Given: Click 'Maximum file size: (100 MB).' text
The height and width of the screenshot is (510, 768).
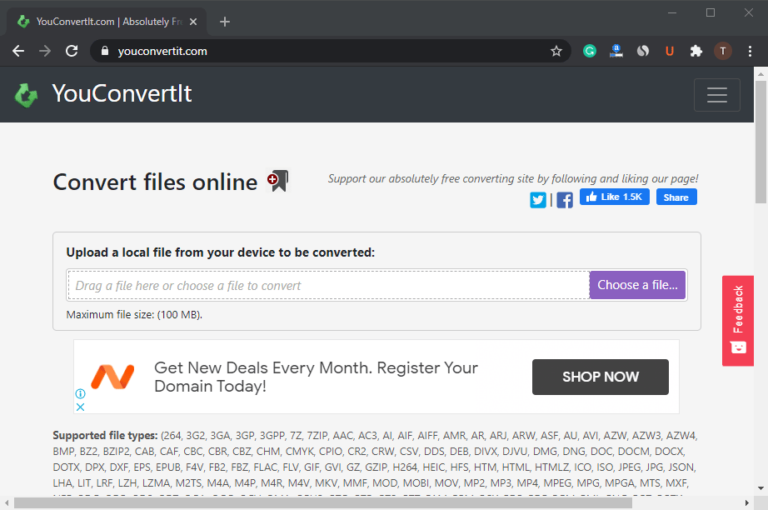Looking at the screenshot, I should [134, 315].
